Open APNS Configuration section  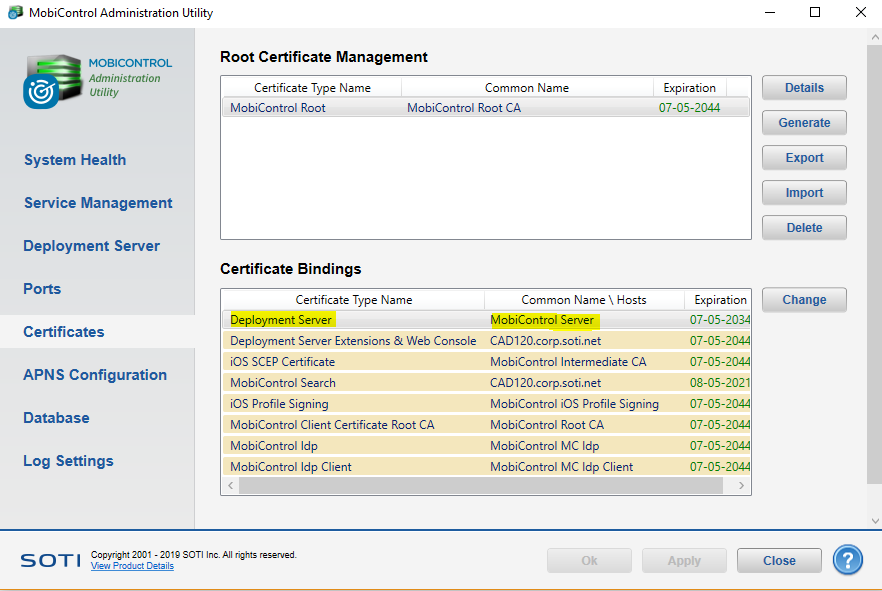[95, 375]
